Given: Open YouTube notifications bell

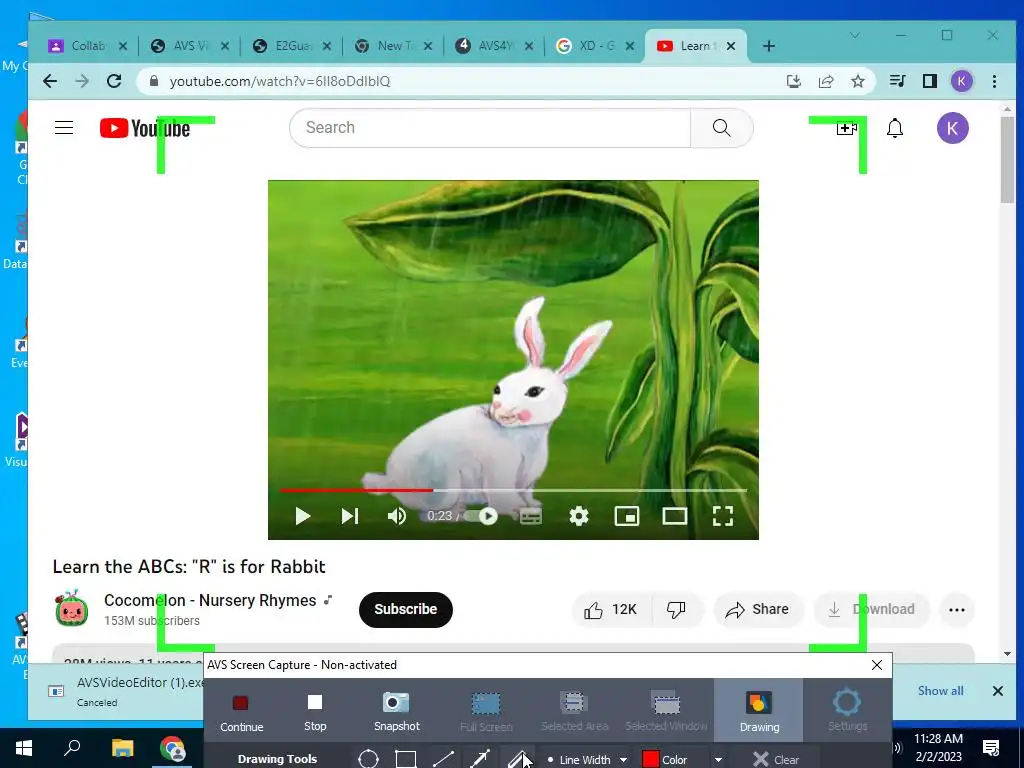Looking at the screenshot, I should (895, 128).
